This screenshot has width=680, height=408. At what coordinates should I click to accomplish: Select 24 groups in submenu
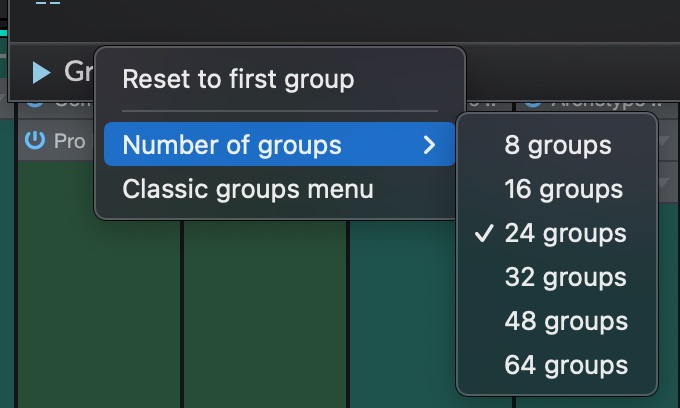click(565, 233)
